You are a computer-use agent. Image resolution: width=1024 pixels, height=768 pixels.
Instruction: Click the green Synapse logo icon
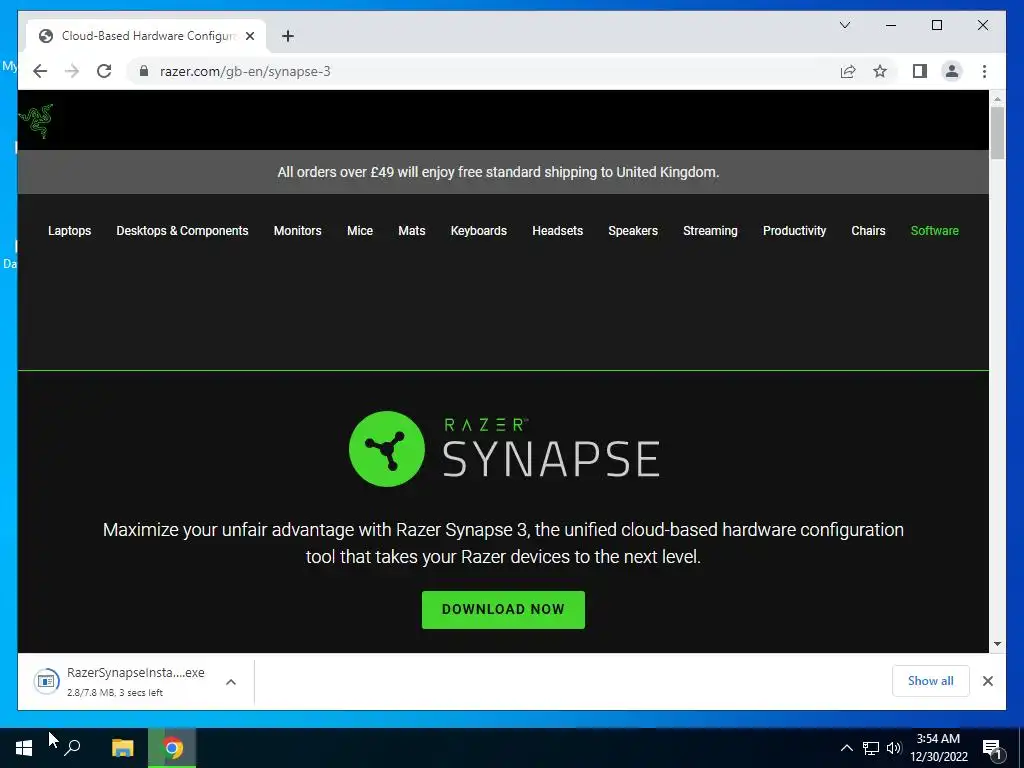(x=387, y=449)
